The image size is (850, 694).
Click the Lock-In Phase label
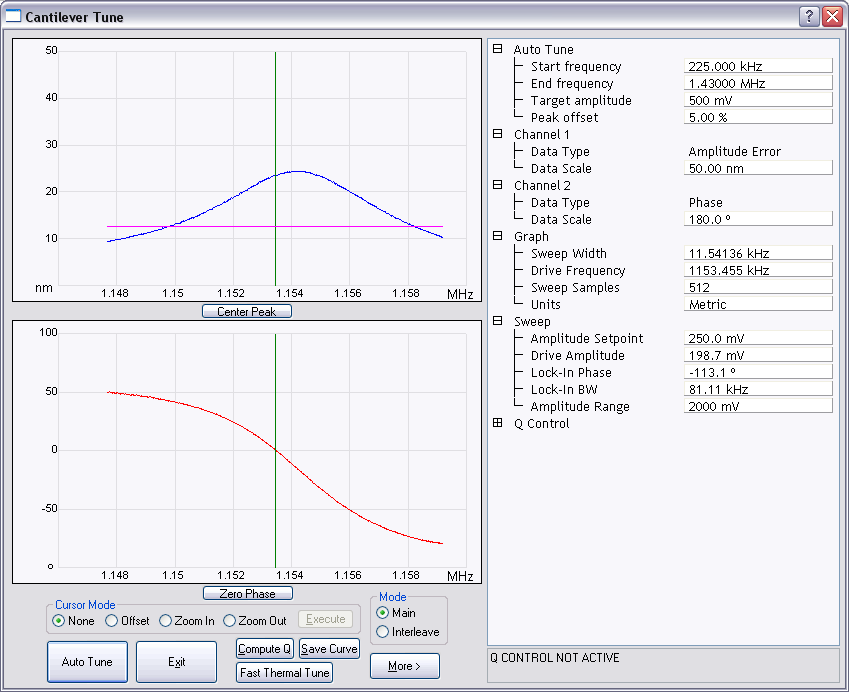pyautogui.click(x=571, y=372)
